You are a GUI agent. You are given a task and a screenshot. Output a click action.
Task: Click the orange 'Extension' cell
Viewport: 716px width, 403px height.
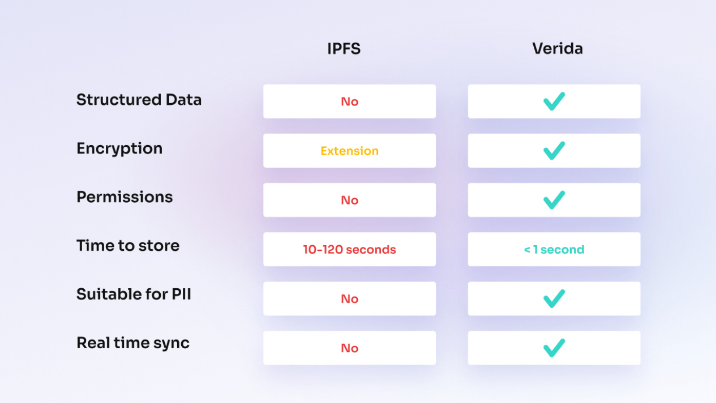point(349,151)
